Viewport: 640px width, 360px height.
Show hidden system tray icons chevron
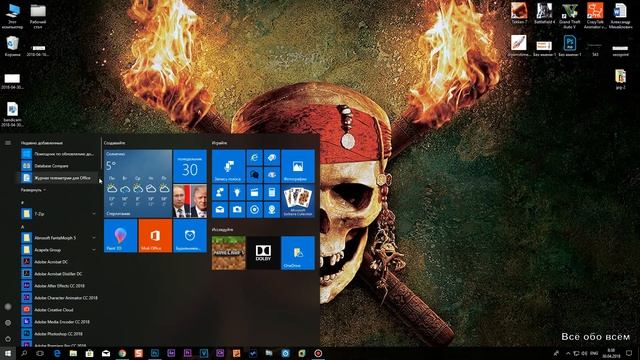568,353
